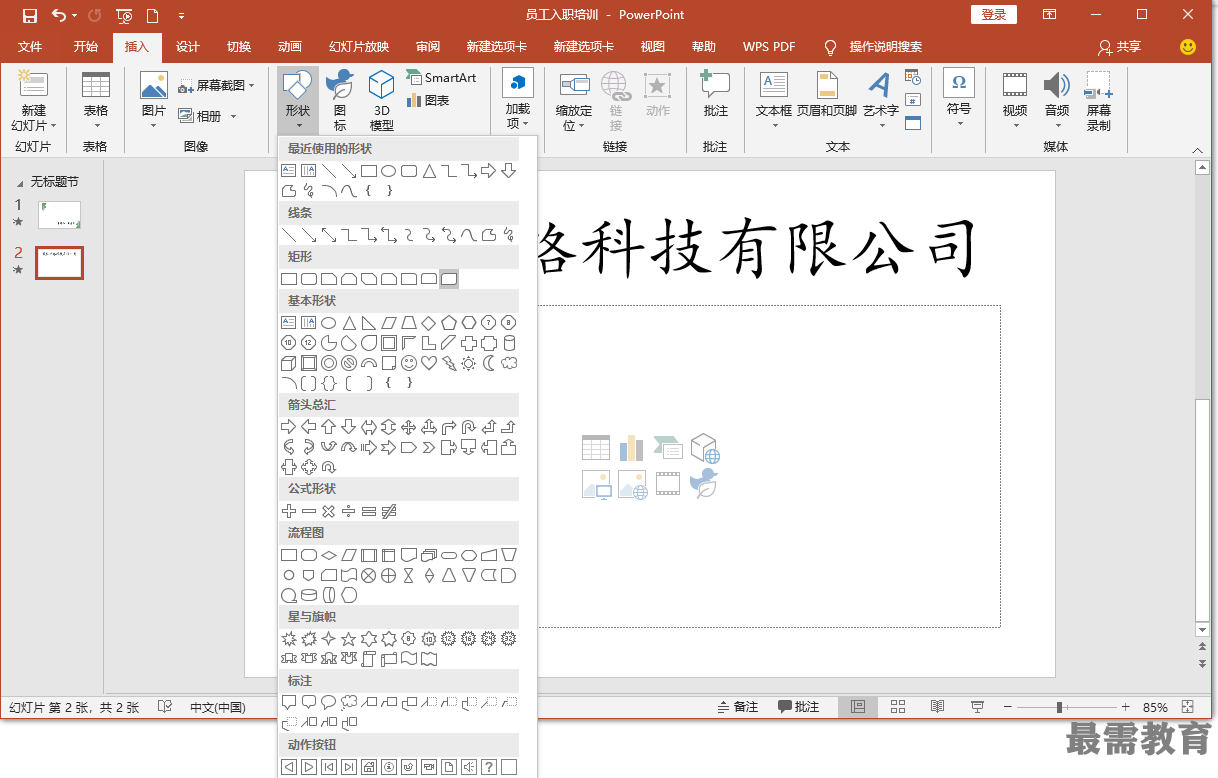The height and width of the screenshot is (778, 1218).
Task: Pick the 5-point star in 星与旗帜
Action: (x=348, y=638)
